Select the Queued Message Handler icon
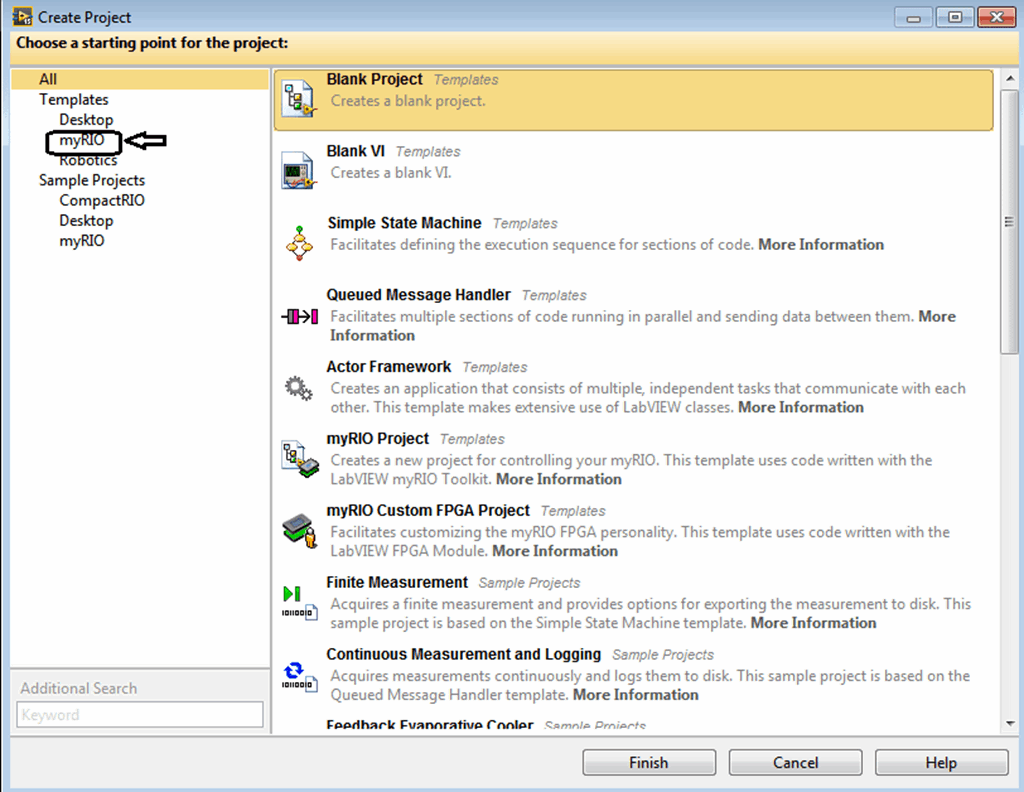 point(300,317)
